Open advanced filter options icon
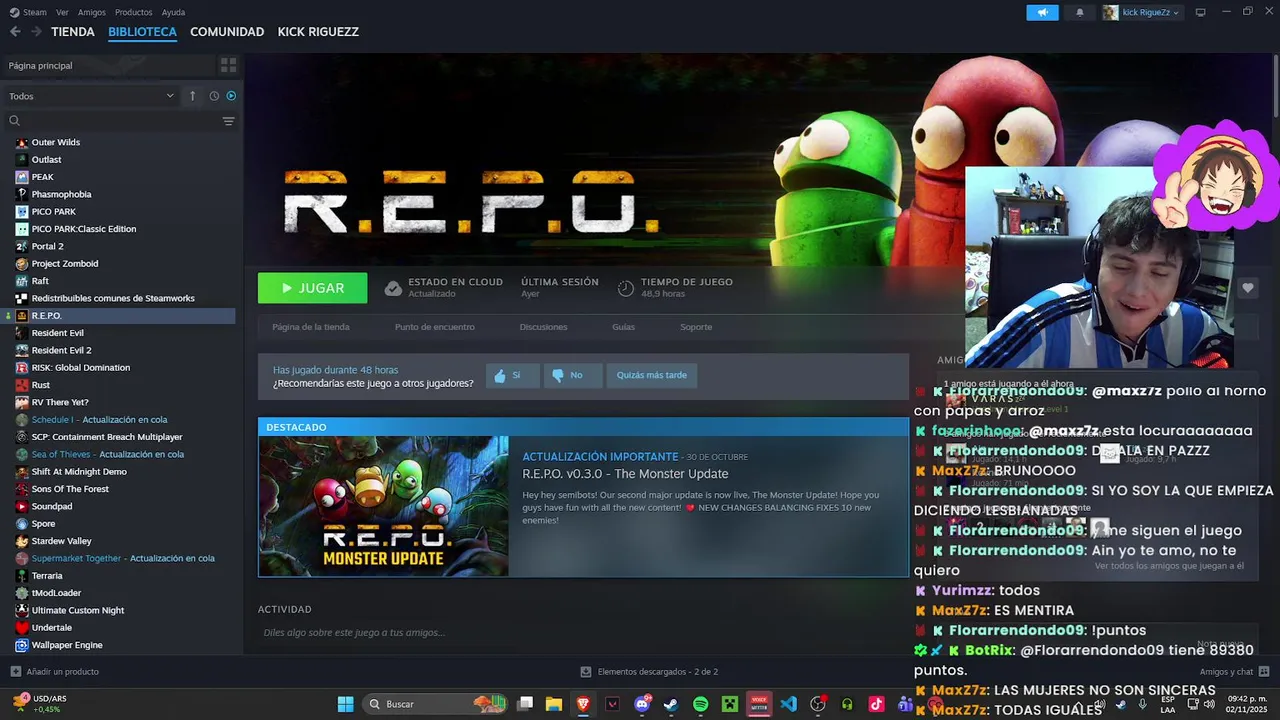 tap(229, 121)
